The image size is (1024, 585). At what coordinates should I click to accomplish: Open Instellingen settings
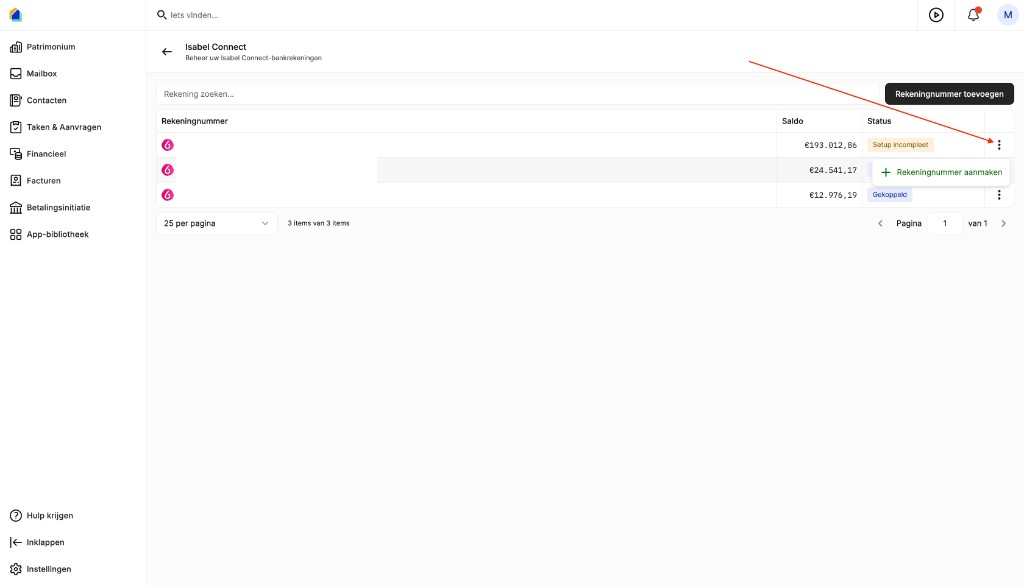49,569
